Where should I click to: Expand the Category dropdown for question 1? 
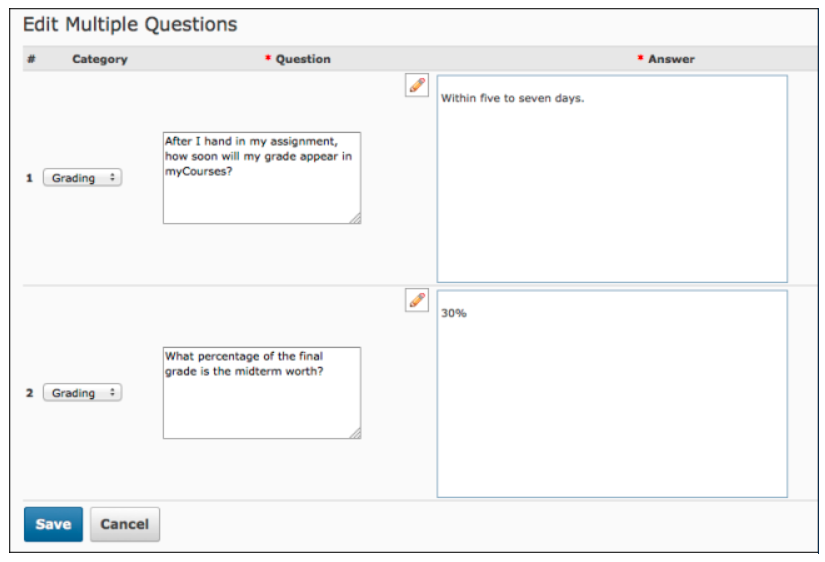tap(82, 178)
